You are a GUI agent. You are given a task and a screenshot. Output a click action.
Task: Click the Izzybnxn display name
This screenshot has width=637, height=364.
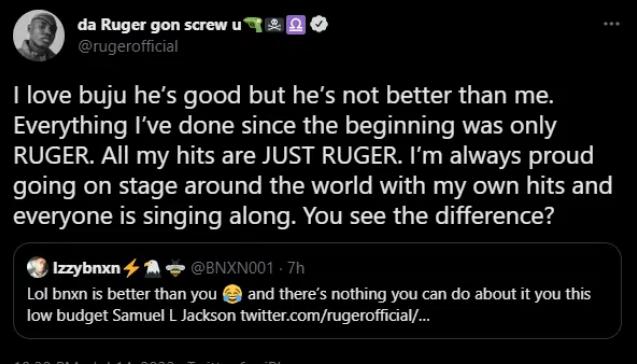coord(87,268)
